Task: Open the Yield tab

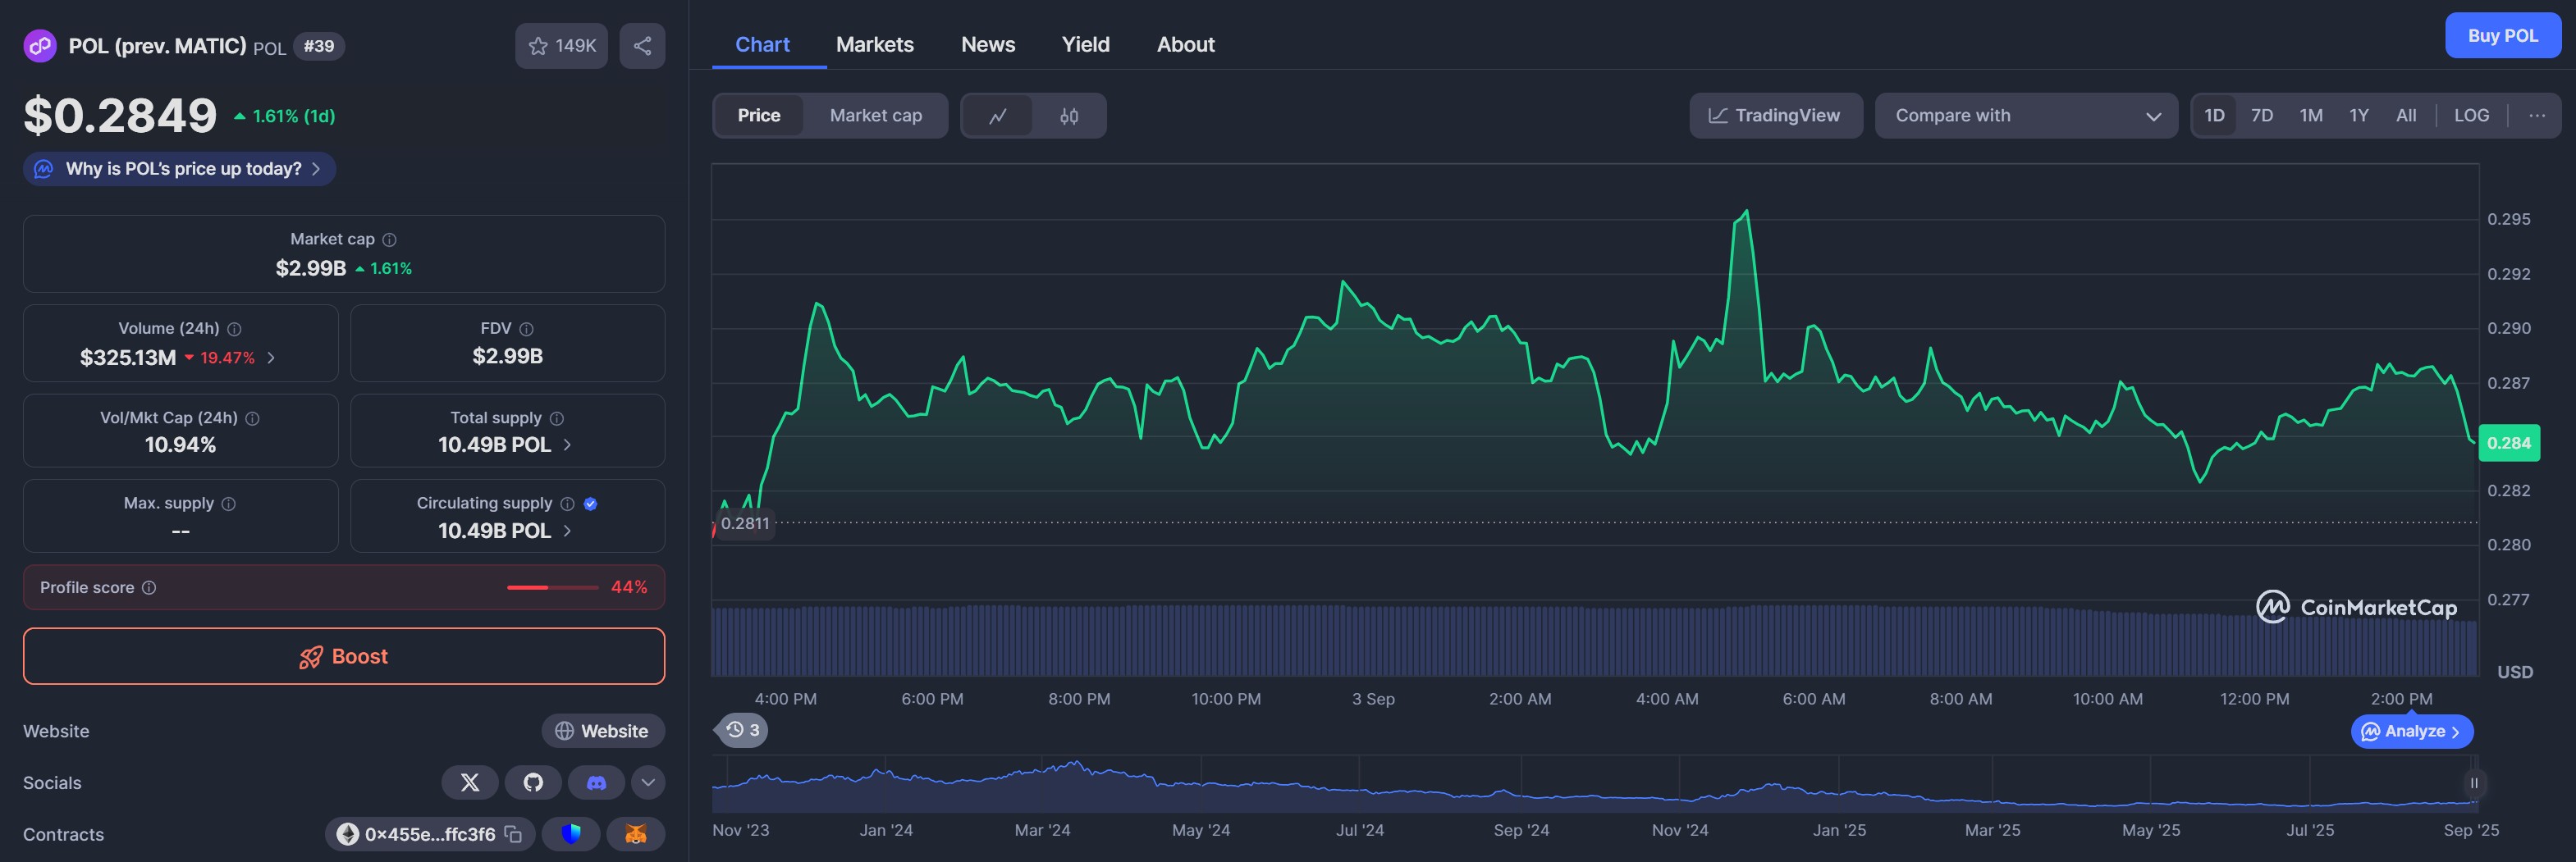Action: click(x=1085, y=45)
